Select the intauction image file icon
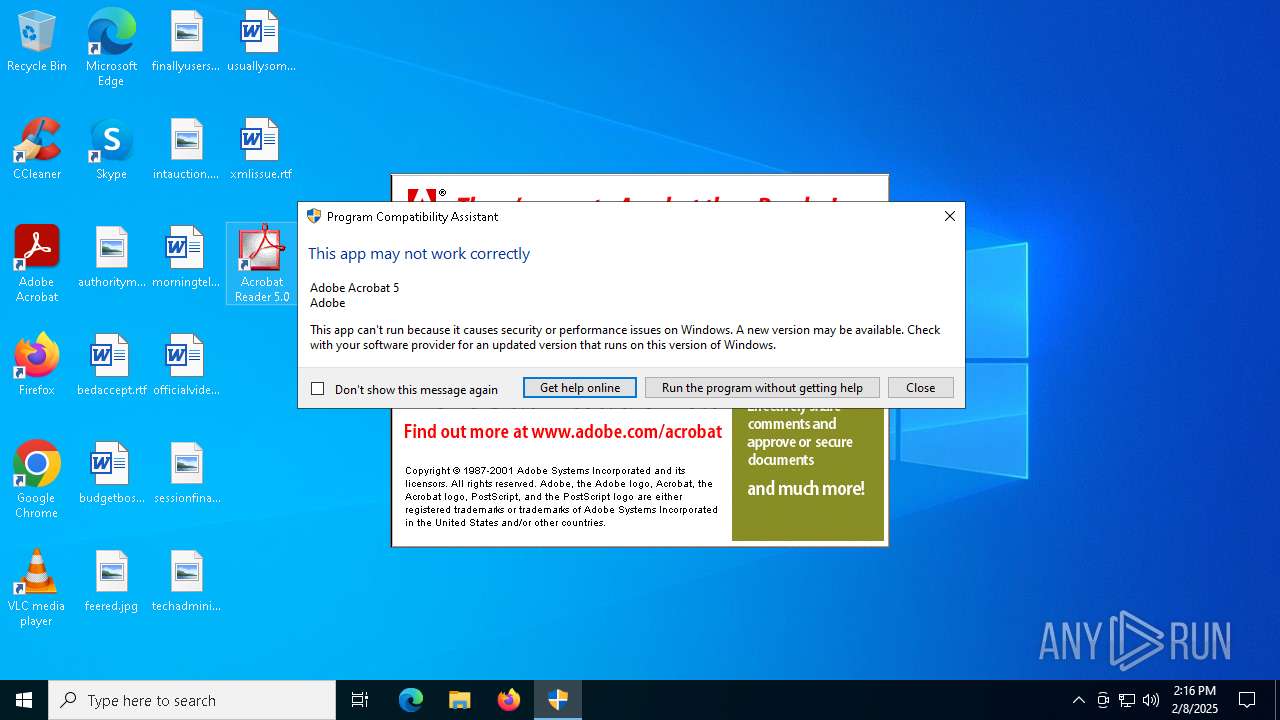 tap(186, 150)
